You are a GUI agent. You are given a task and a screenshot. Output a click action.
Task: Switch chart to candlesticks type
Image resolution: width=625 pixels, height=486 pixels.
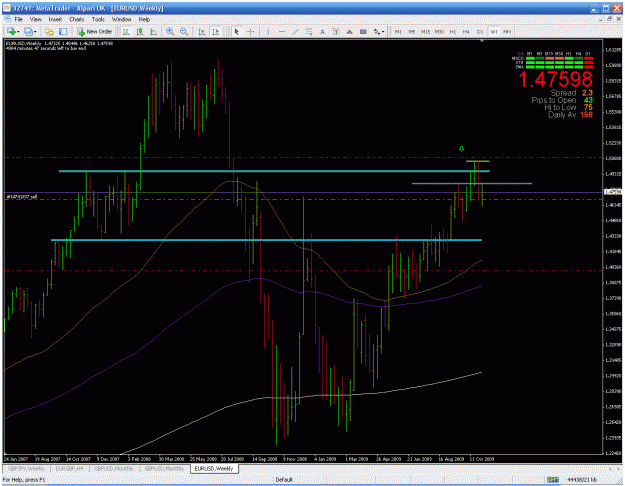(140, 31)
